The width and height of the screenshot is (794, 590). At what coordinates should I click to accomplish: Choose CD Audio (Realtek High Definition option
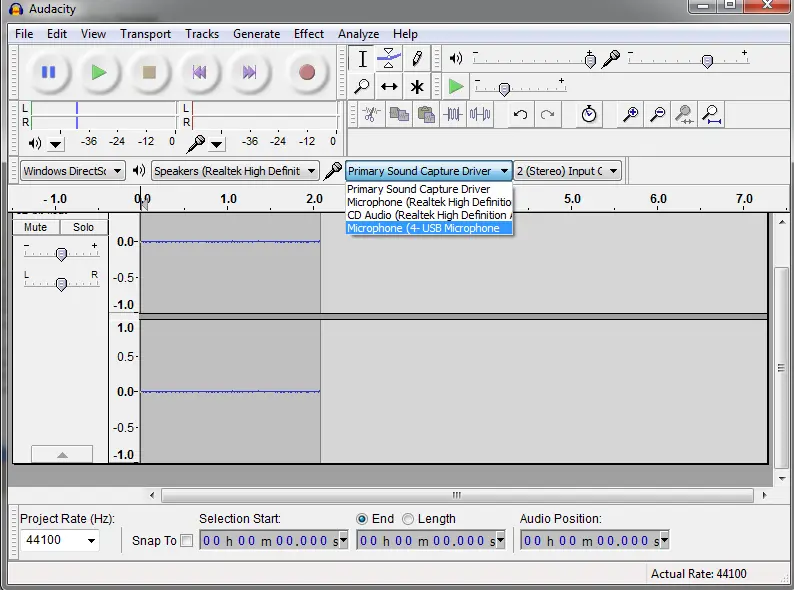click(x=429, y=215)
